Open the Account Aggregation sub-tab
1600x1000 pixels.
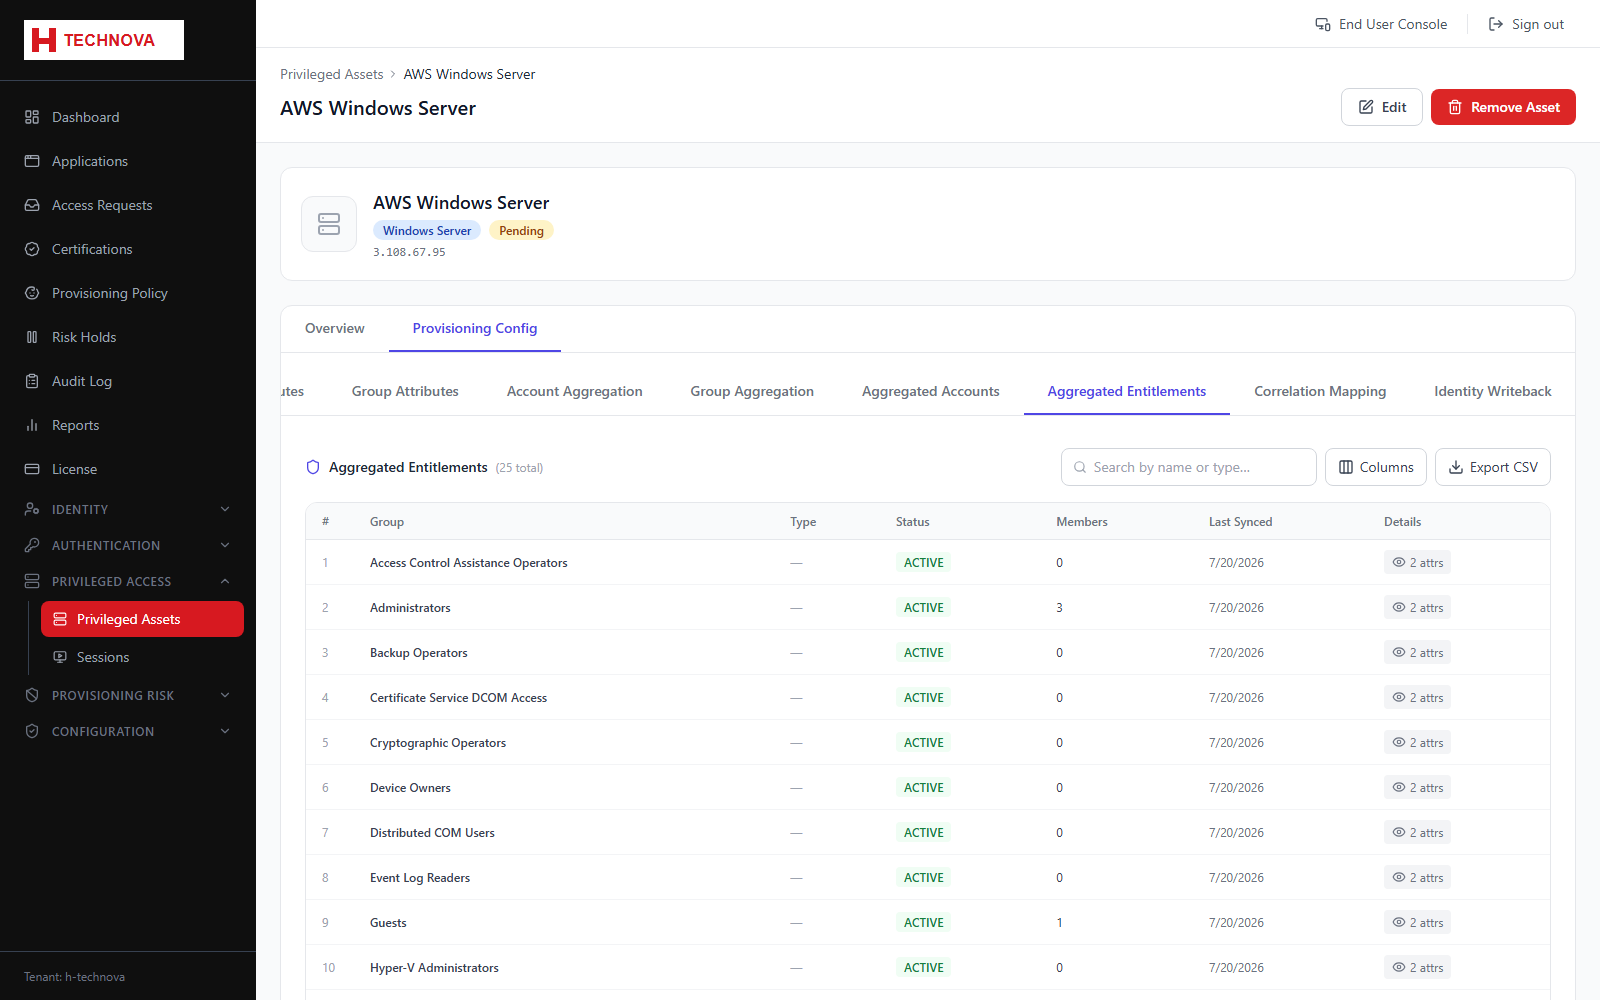[575, 391]
